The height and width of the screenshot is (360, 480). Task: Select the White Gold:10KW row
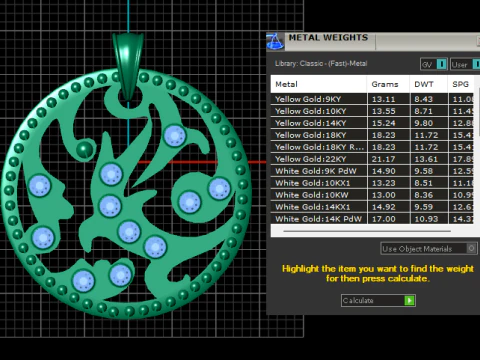pos(372,195)
